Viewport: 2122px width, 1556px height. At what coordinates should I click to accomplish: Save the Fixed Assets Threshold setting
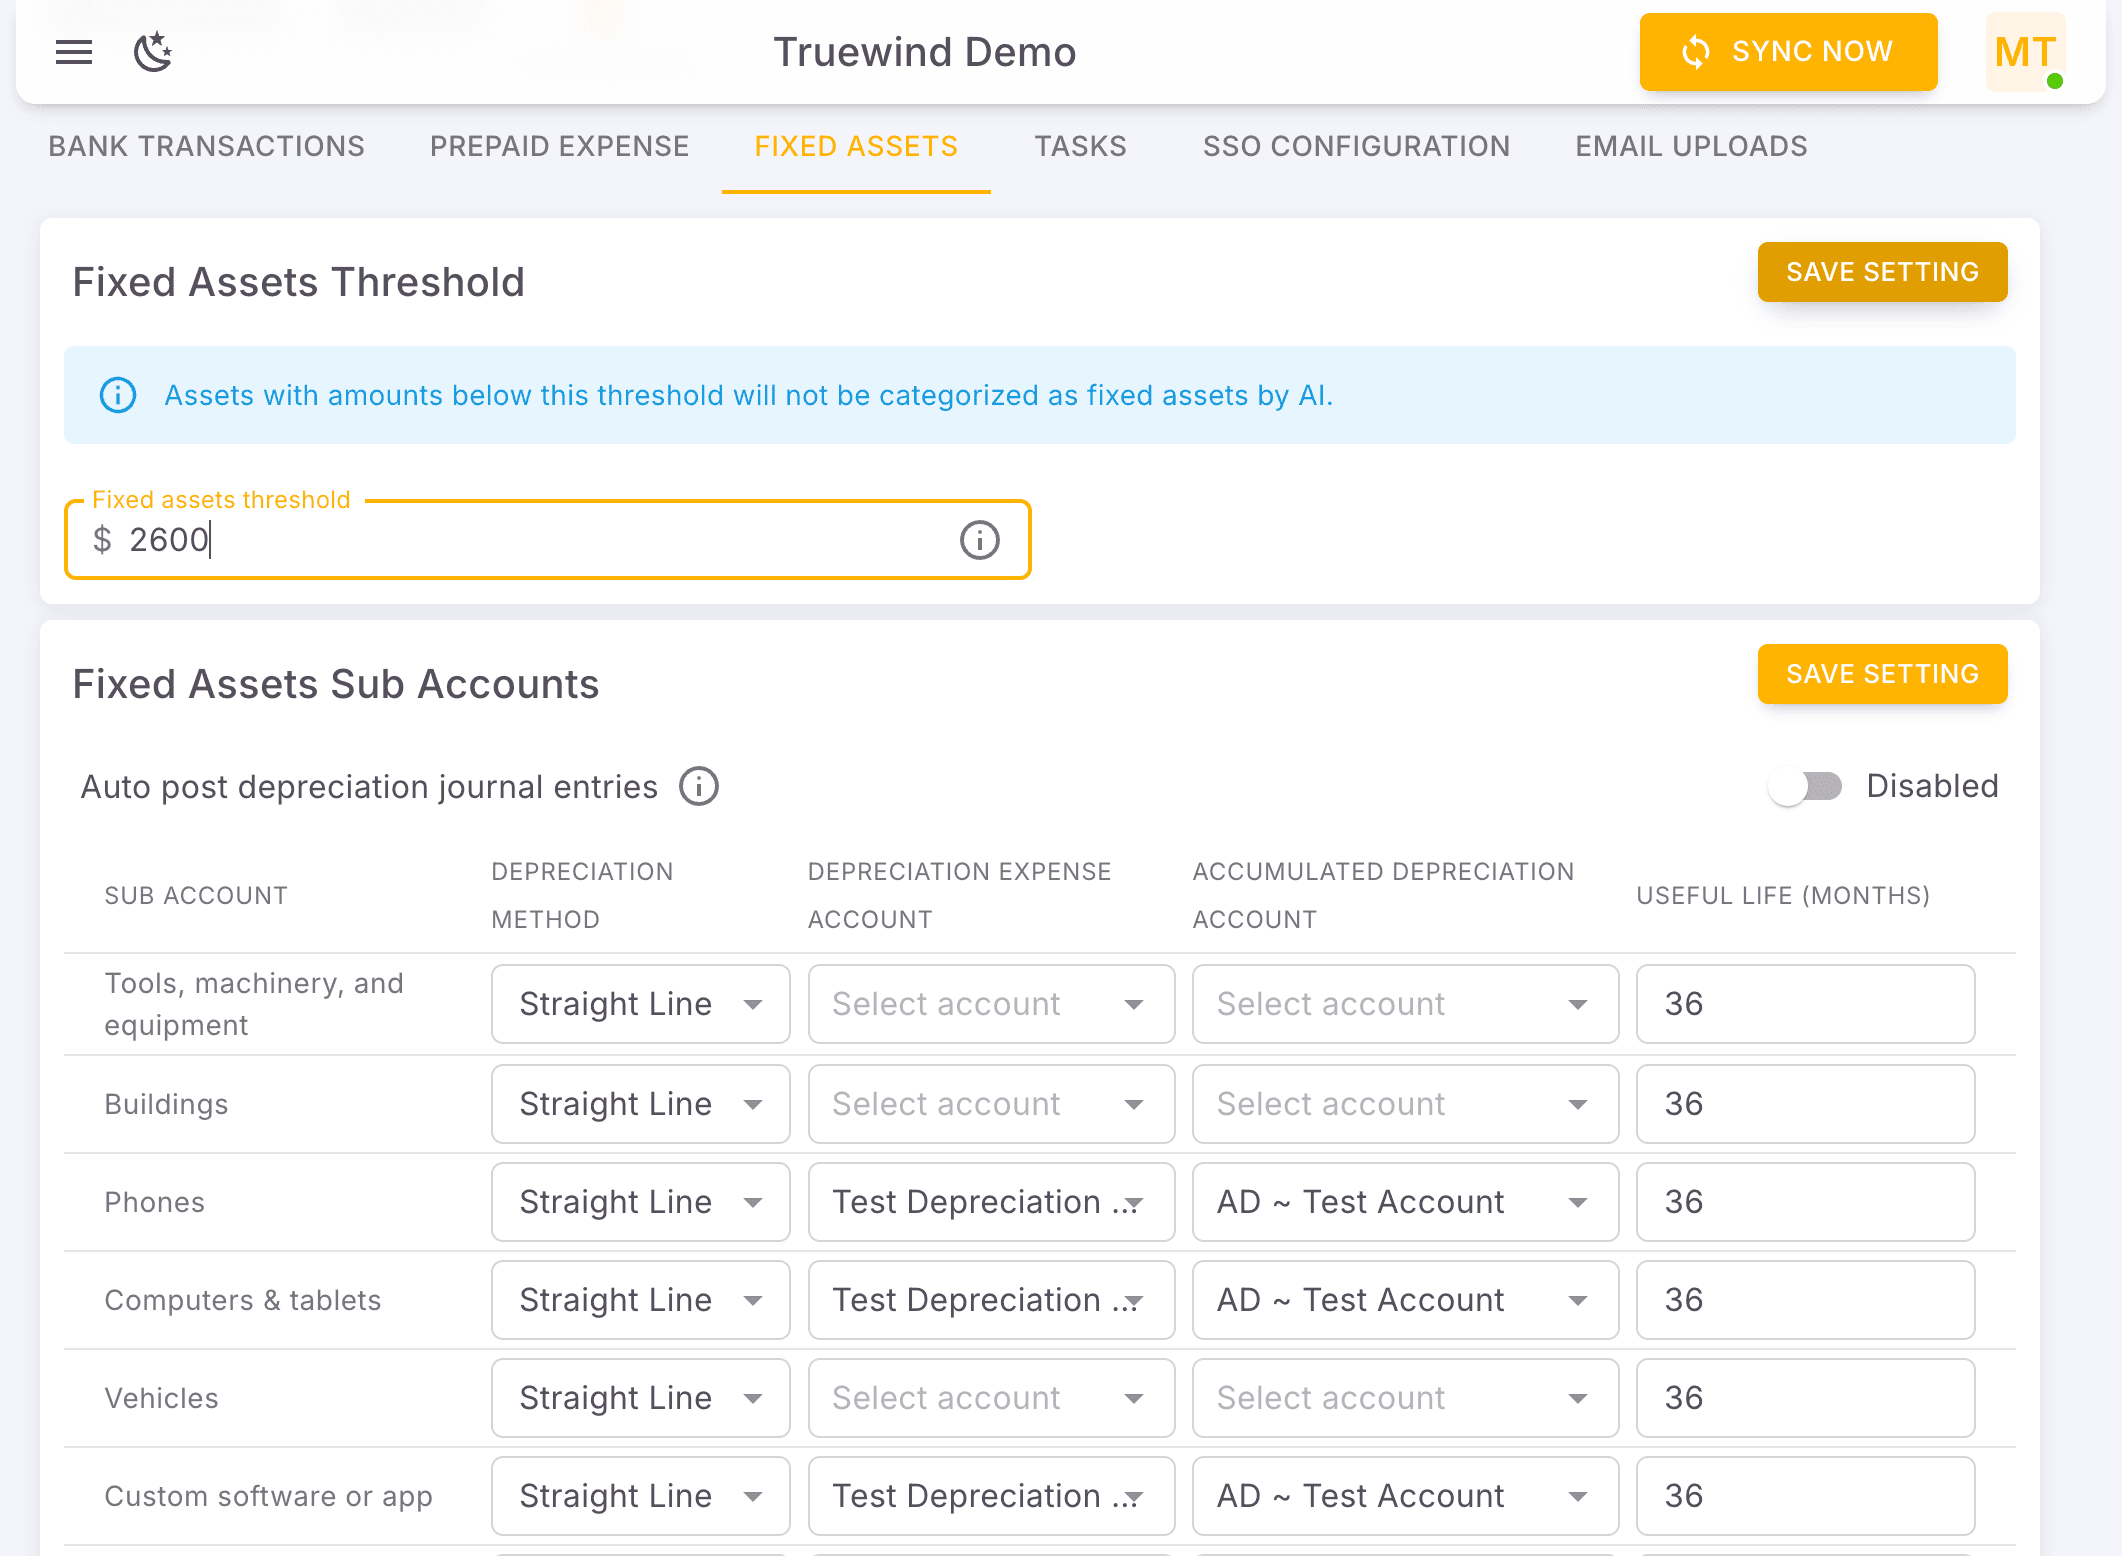point(1881,272)
